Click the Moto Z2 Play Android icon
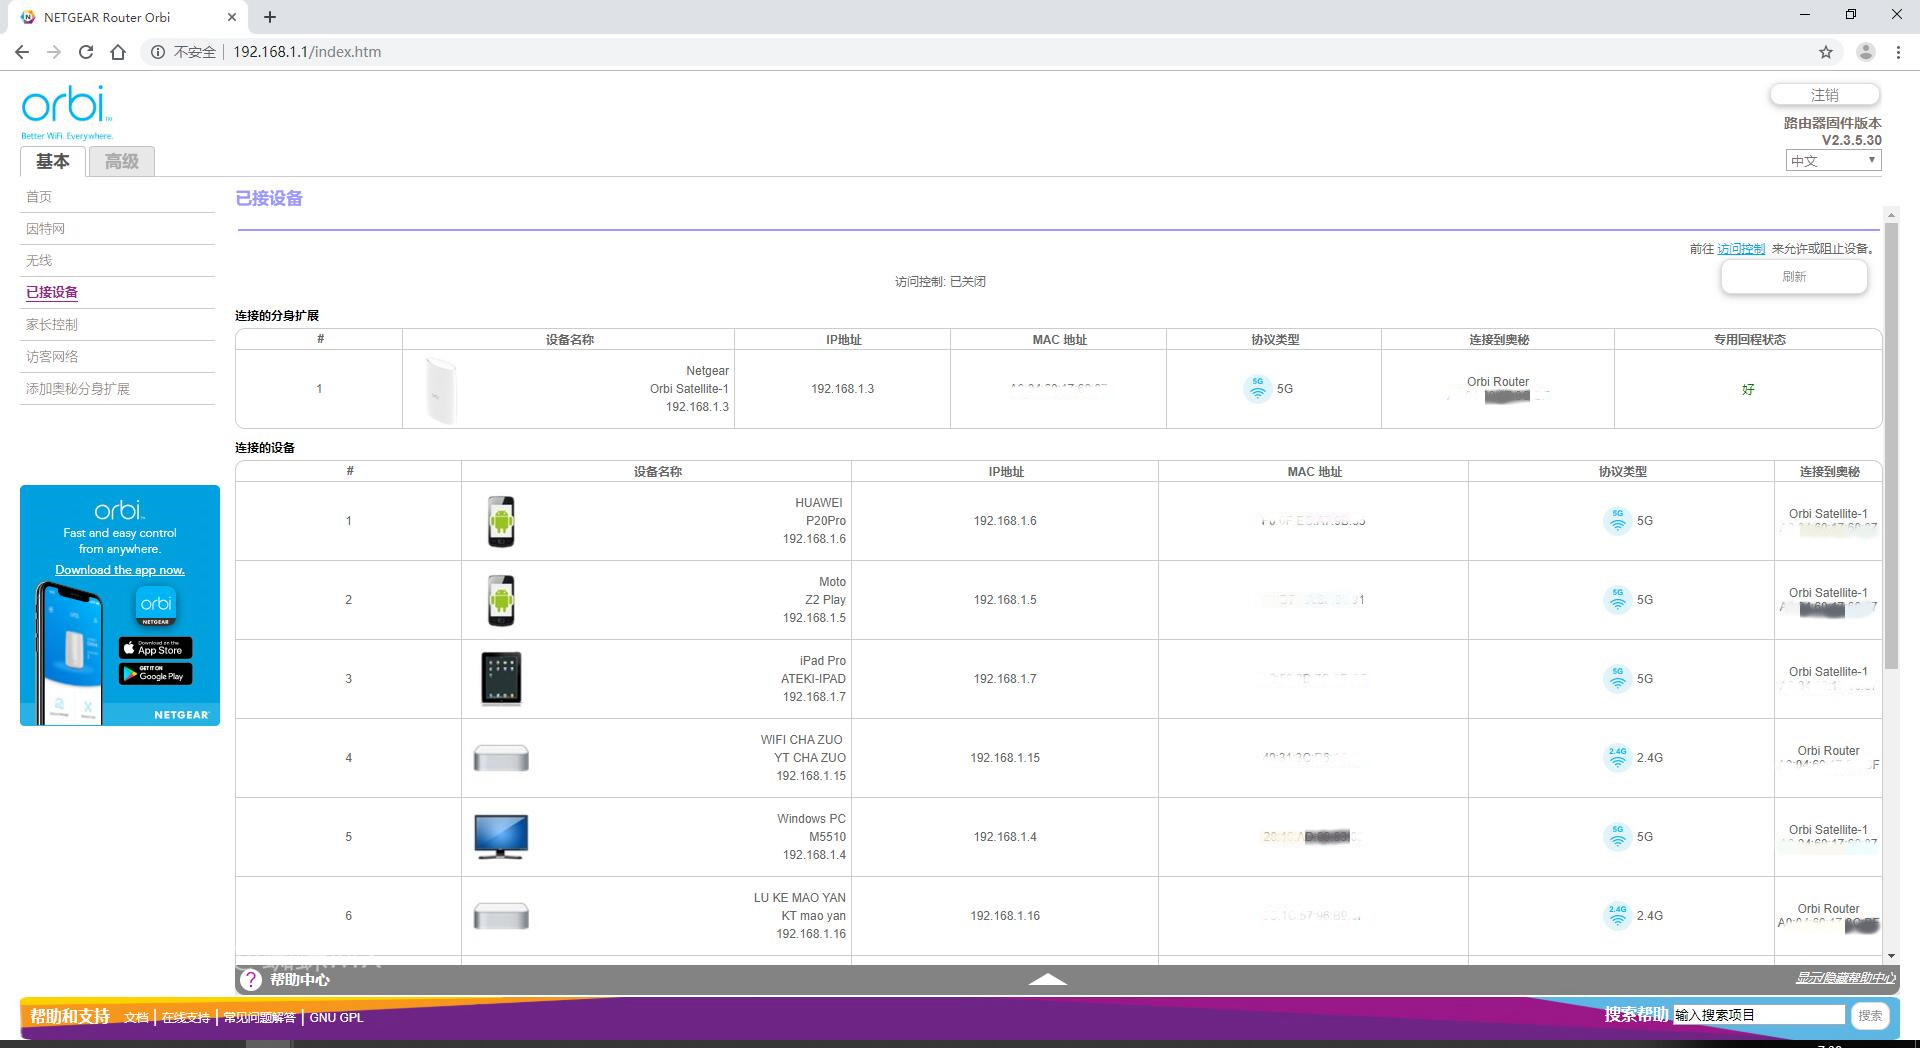 [501, 600]
